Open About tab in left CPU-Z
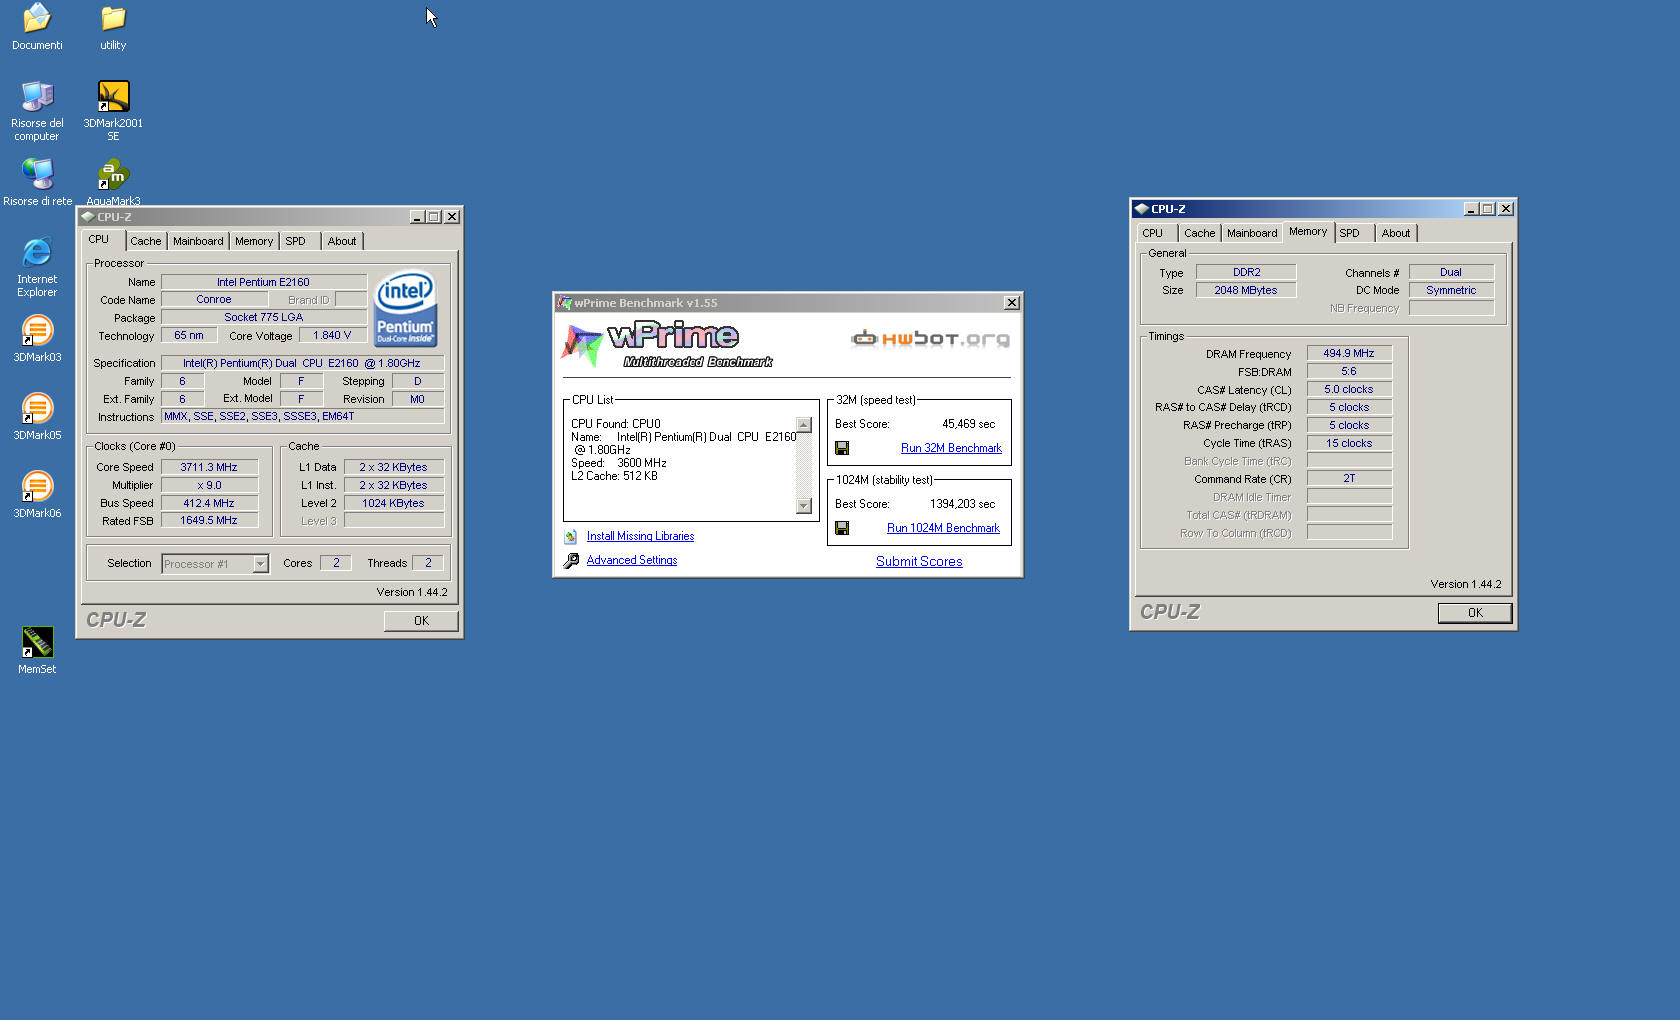This screenshot has height=1020, width=1680. (x=342, y=241)
